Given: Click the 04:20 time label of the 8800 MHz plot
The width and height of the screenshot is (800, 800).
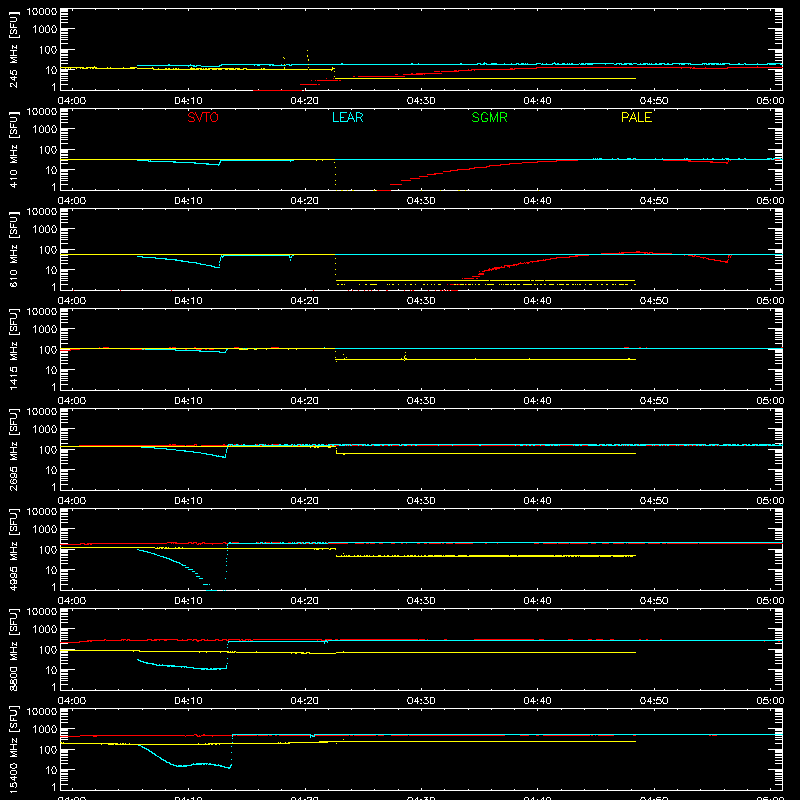Looking at the screenshot, I should [x=305, y=701].
